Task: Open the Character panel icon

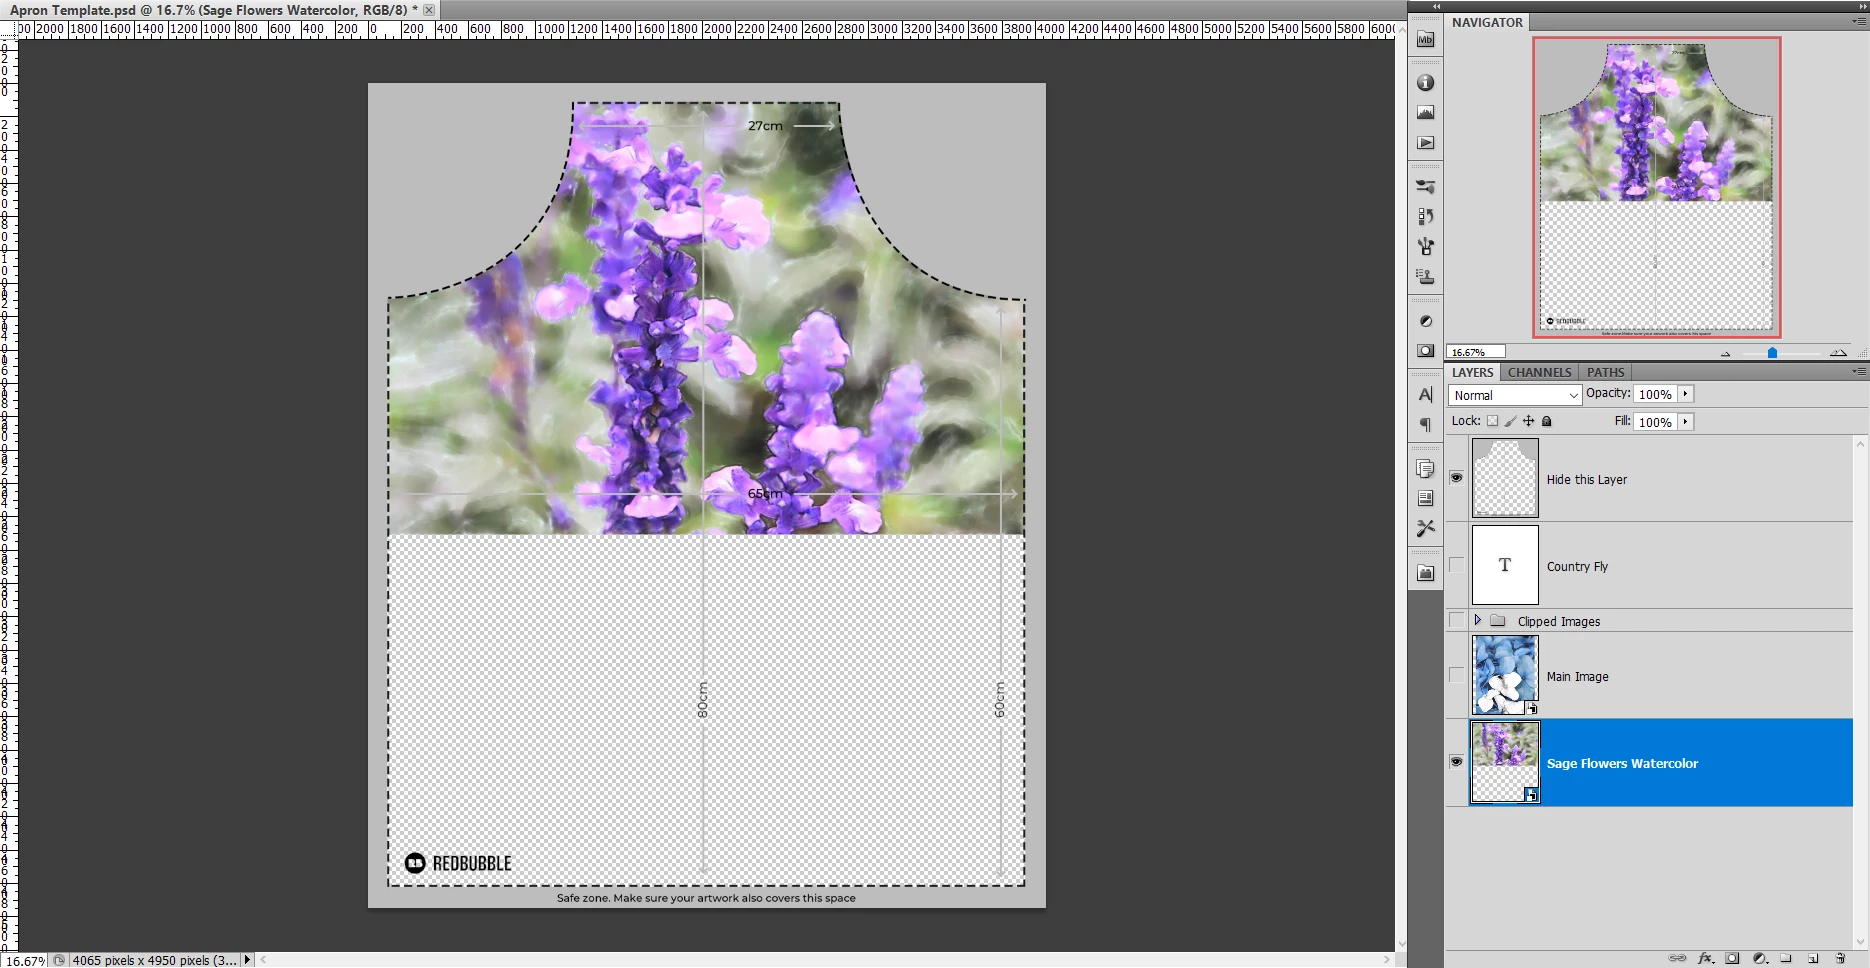Action: tap(1425, 395)
